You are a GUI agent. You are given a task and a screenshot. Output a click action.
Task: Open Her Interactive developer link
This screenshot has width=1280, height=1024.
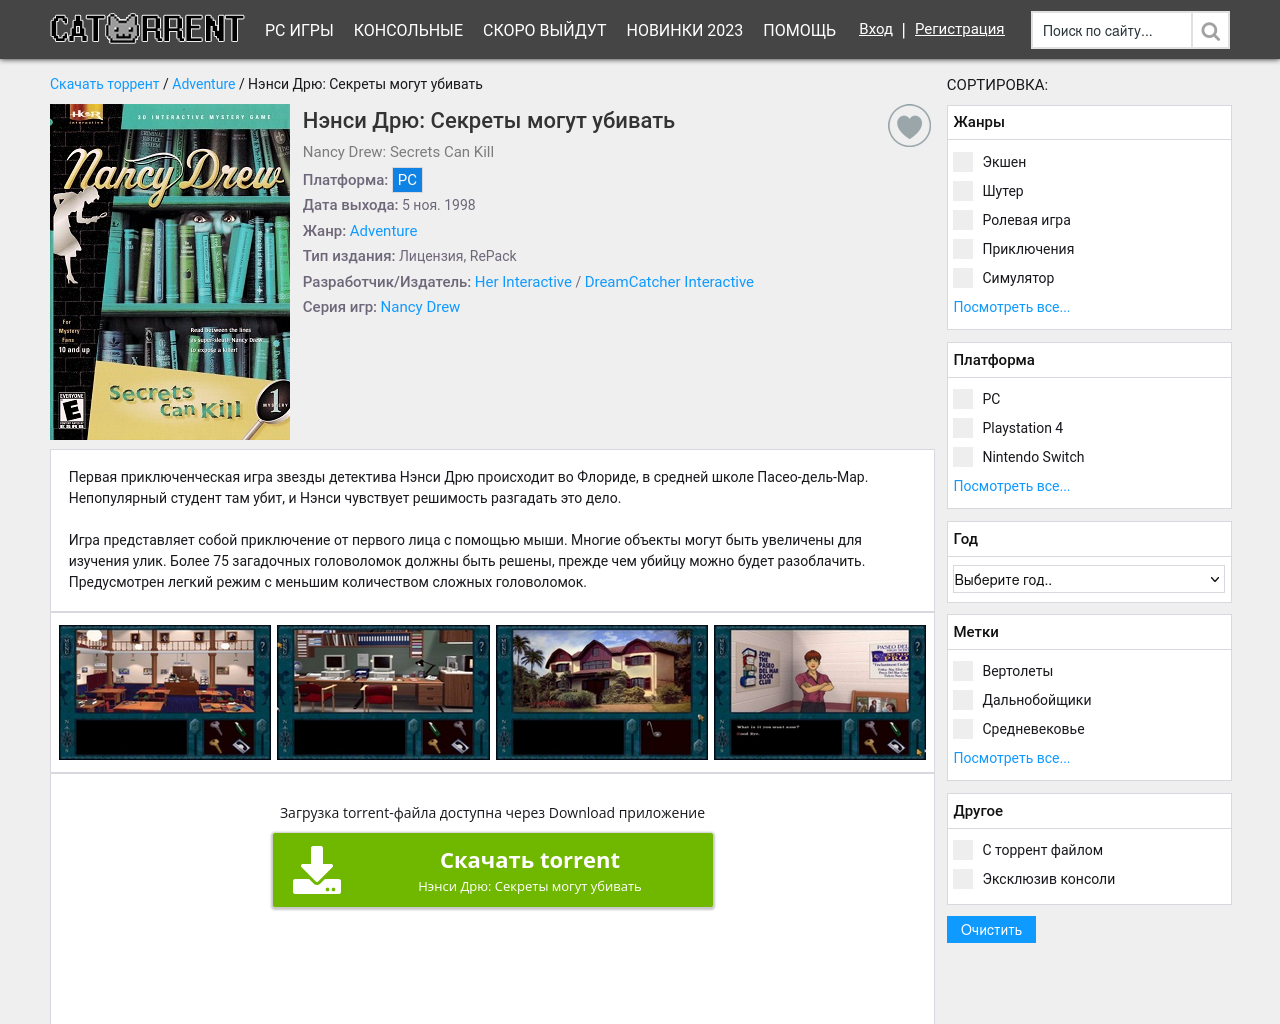tap(523, 282)
